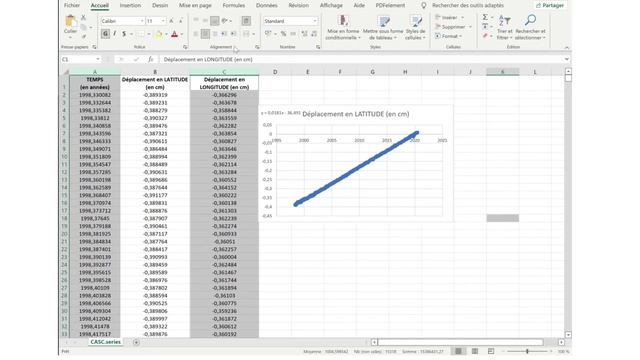Screen dimensions: 640x360
Task: Toggle wrap text button in Alignement
Action: 246,21
